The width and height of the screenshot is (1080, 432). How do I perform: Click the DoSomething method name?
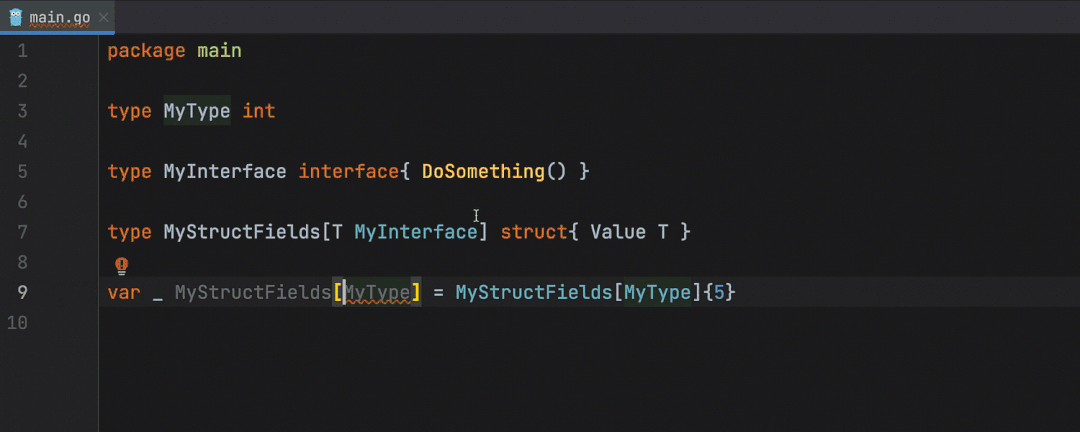point(483,172)
